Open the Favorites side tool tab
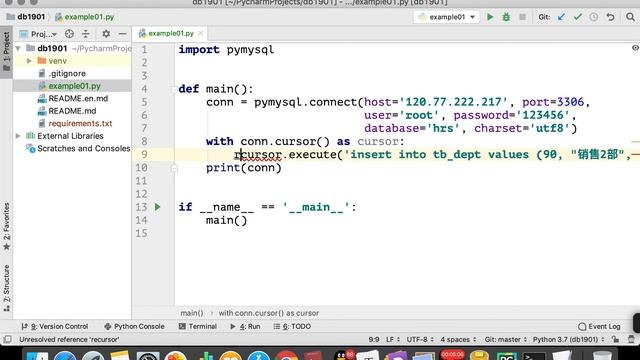Image resolution: width=640 pixels, height=360 pixels. click(x=6, y=227)
